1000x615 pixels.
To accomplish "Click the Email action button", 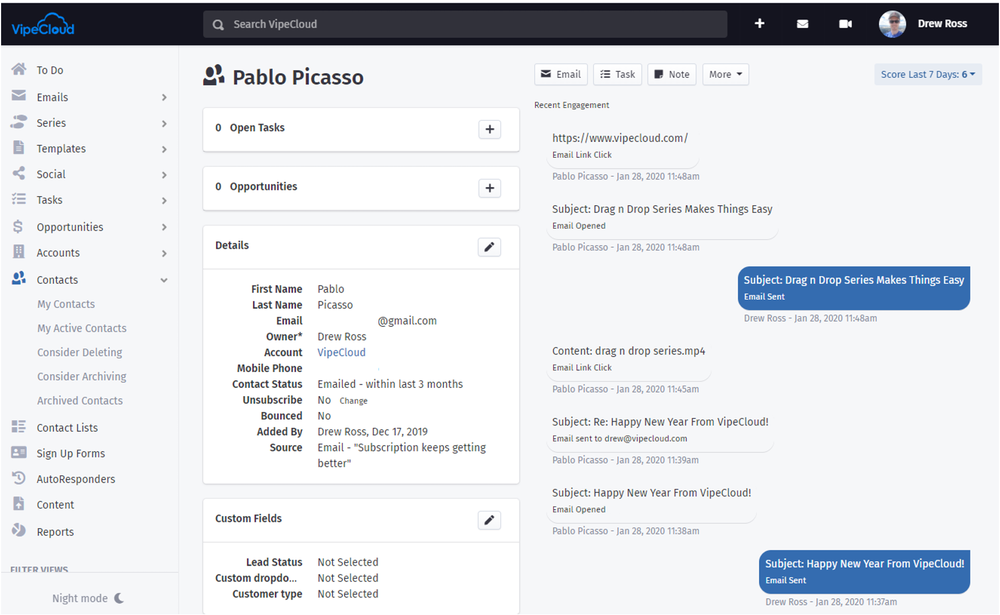I will click(561, 74).
